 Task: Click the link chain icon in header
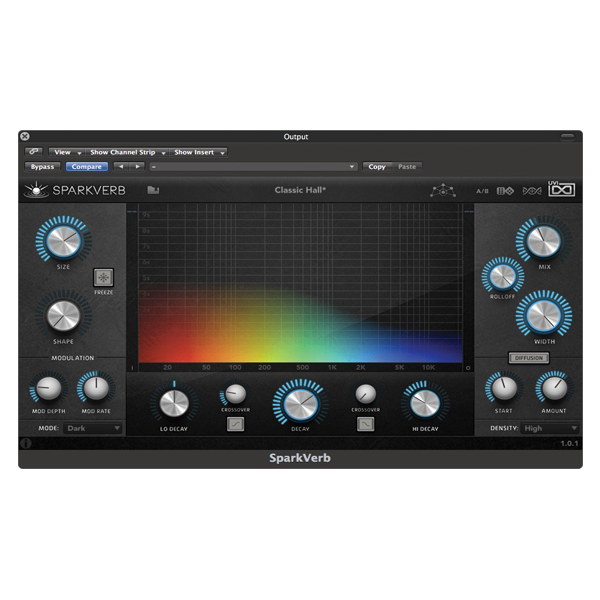(x=34, y=152)
